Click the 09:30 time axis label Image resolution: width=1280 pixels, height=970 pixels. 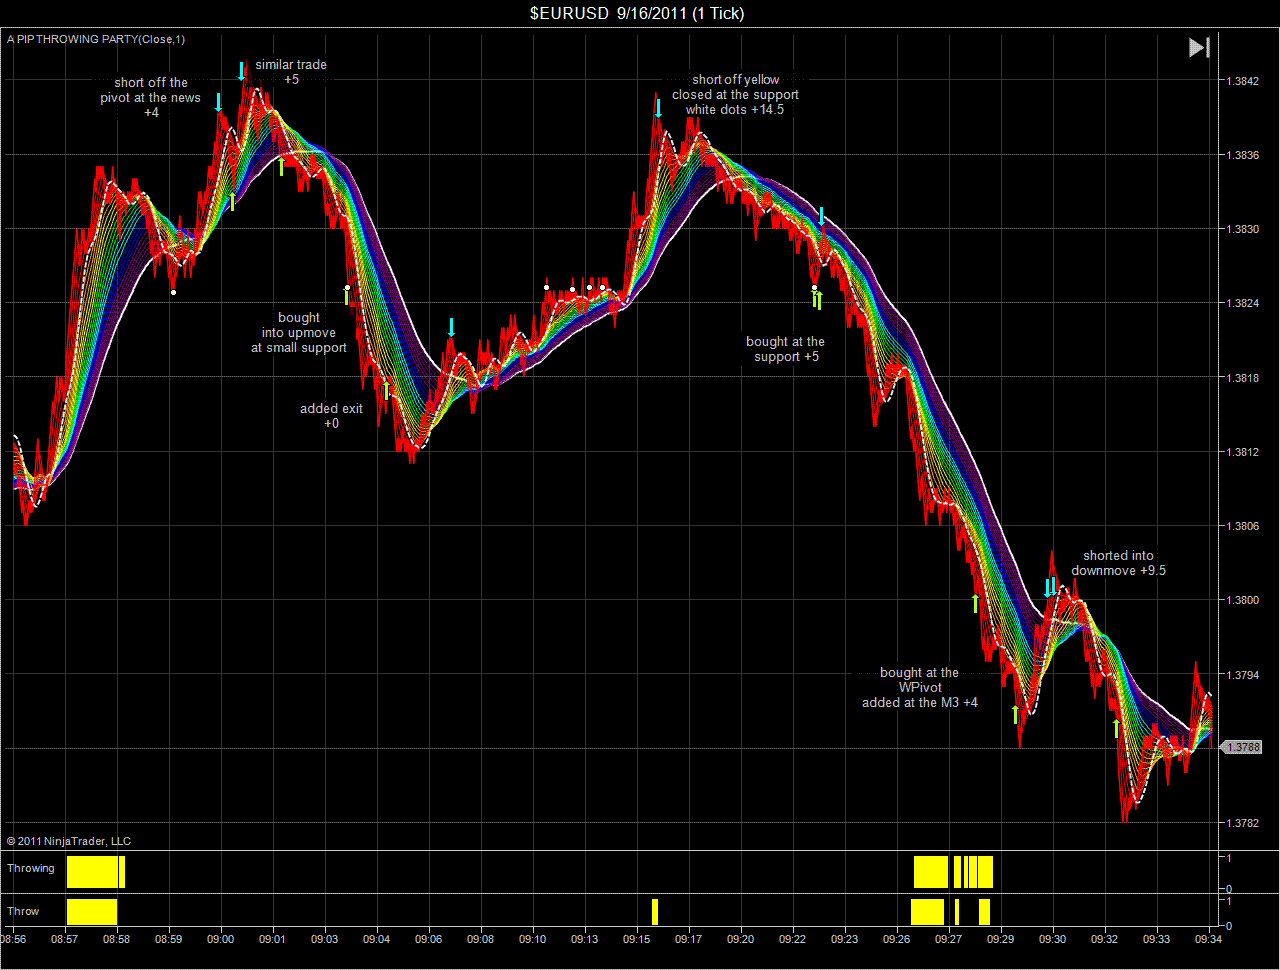[x=1052, y=939]
